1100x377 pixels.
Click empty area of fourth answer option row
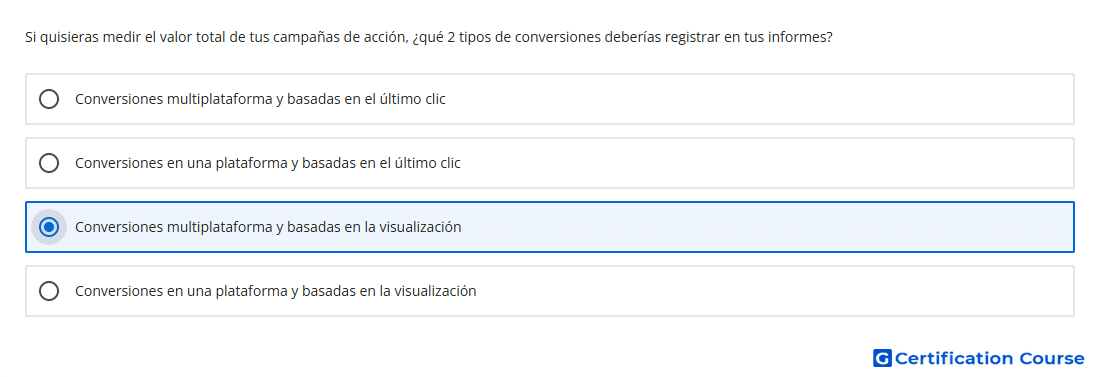772,291
